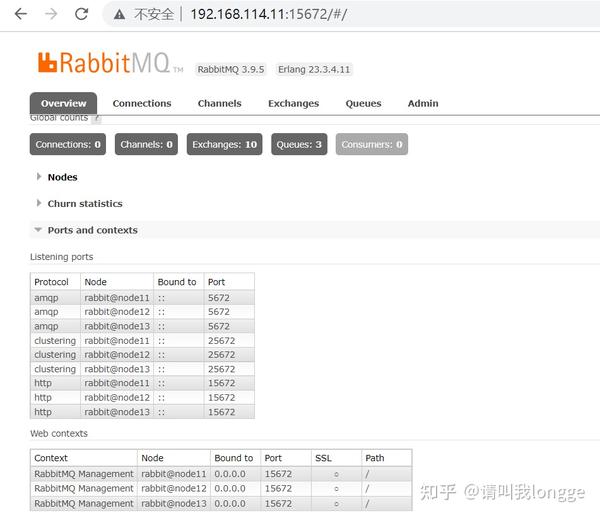
Task: Open the Queues tab
Action: tap(364, 103)
